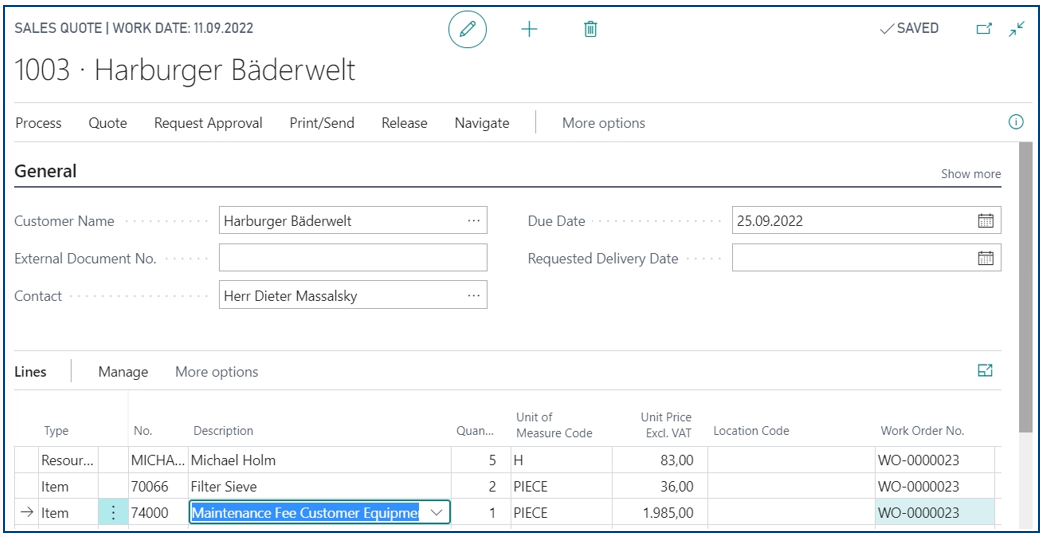
Task: Click the vertical page scrollbar
Action: pyautogui.click(x=1025, y=286)
